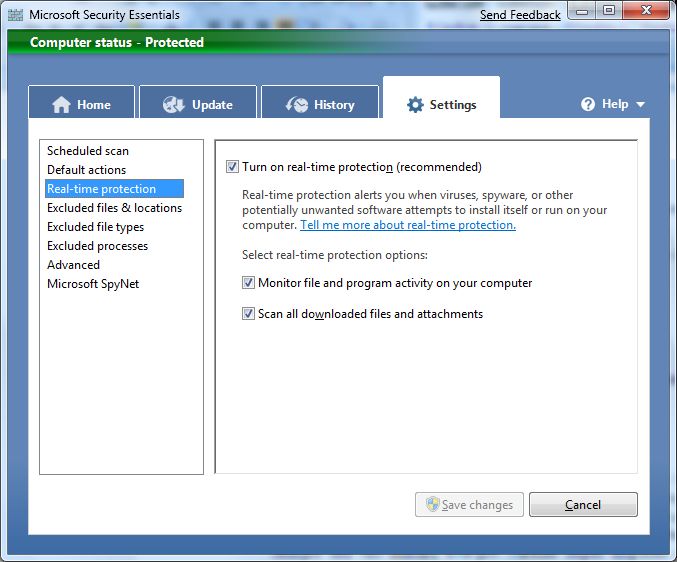Click the Save changes button
Viewport: 677px width, 562px height.
pos(469,504)
